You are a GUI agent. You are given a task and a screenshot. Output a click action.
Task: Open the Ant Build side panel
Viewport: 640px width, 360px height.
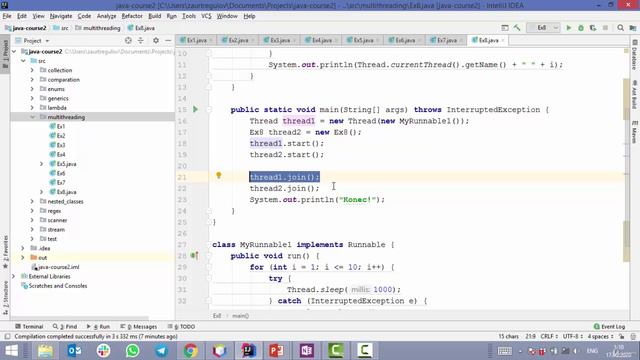(x=635, y=95)
